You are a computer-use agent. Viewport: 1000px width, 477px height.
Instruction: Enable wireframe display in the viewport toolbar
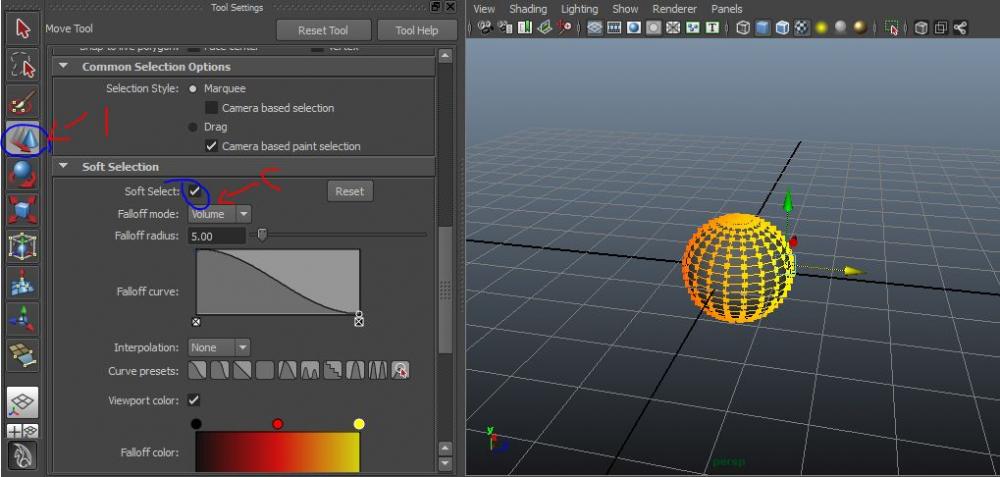(x=741, y=29)
